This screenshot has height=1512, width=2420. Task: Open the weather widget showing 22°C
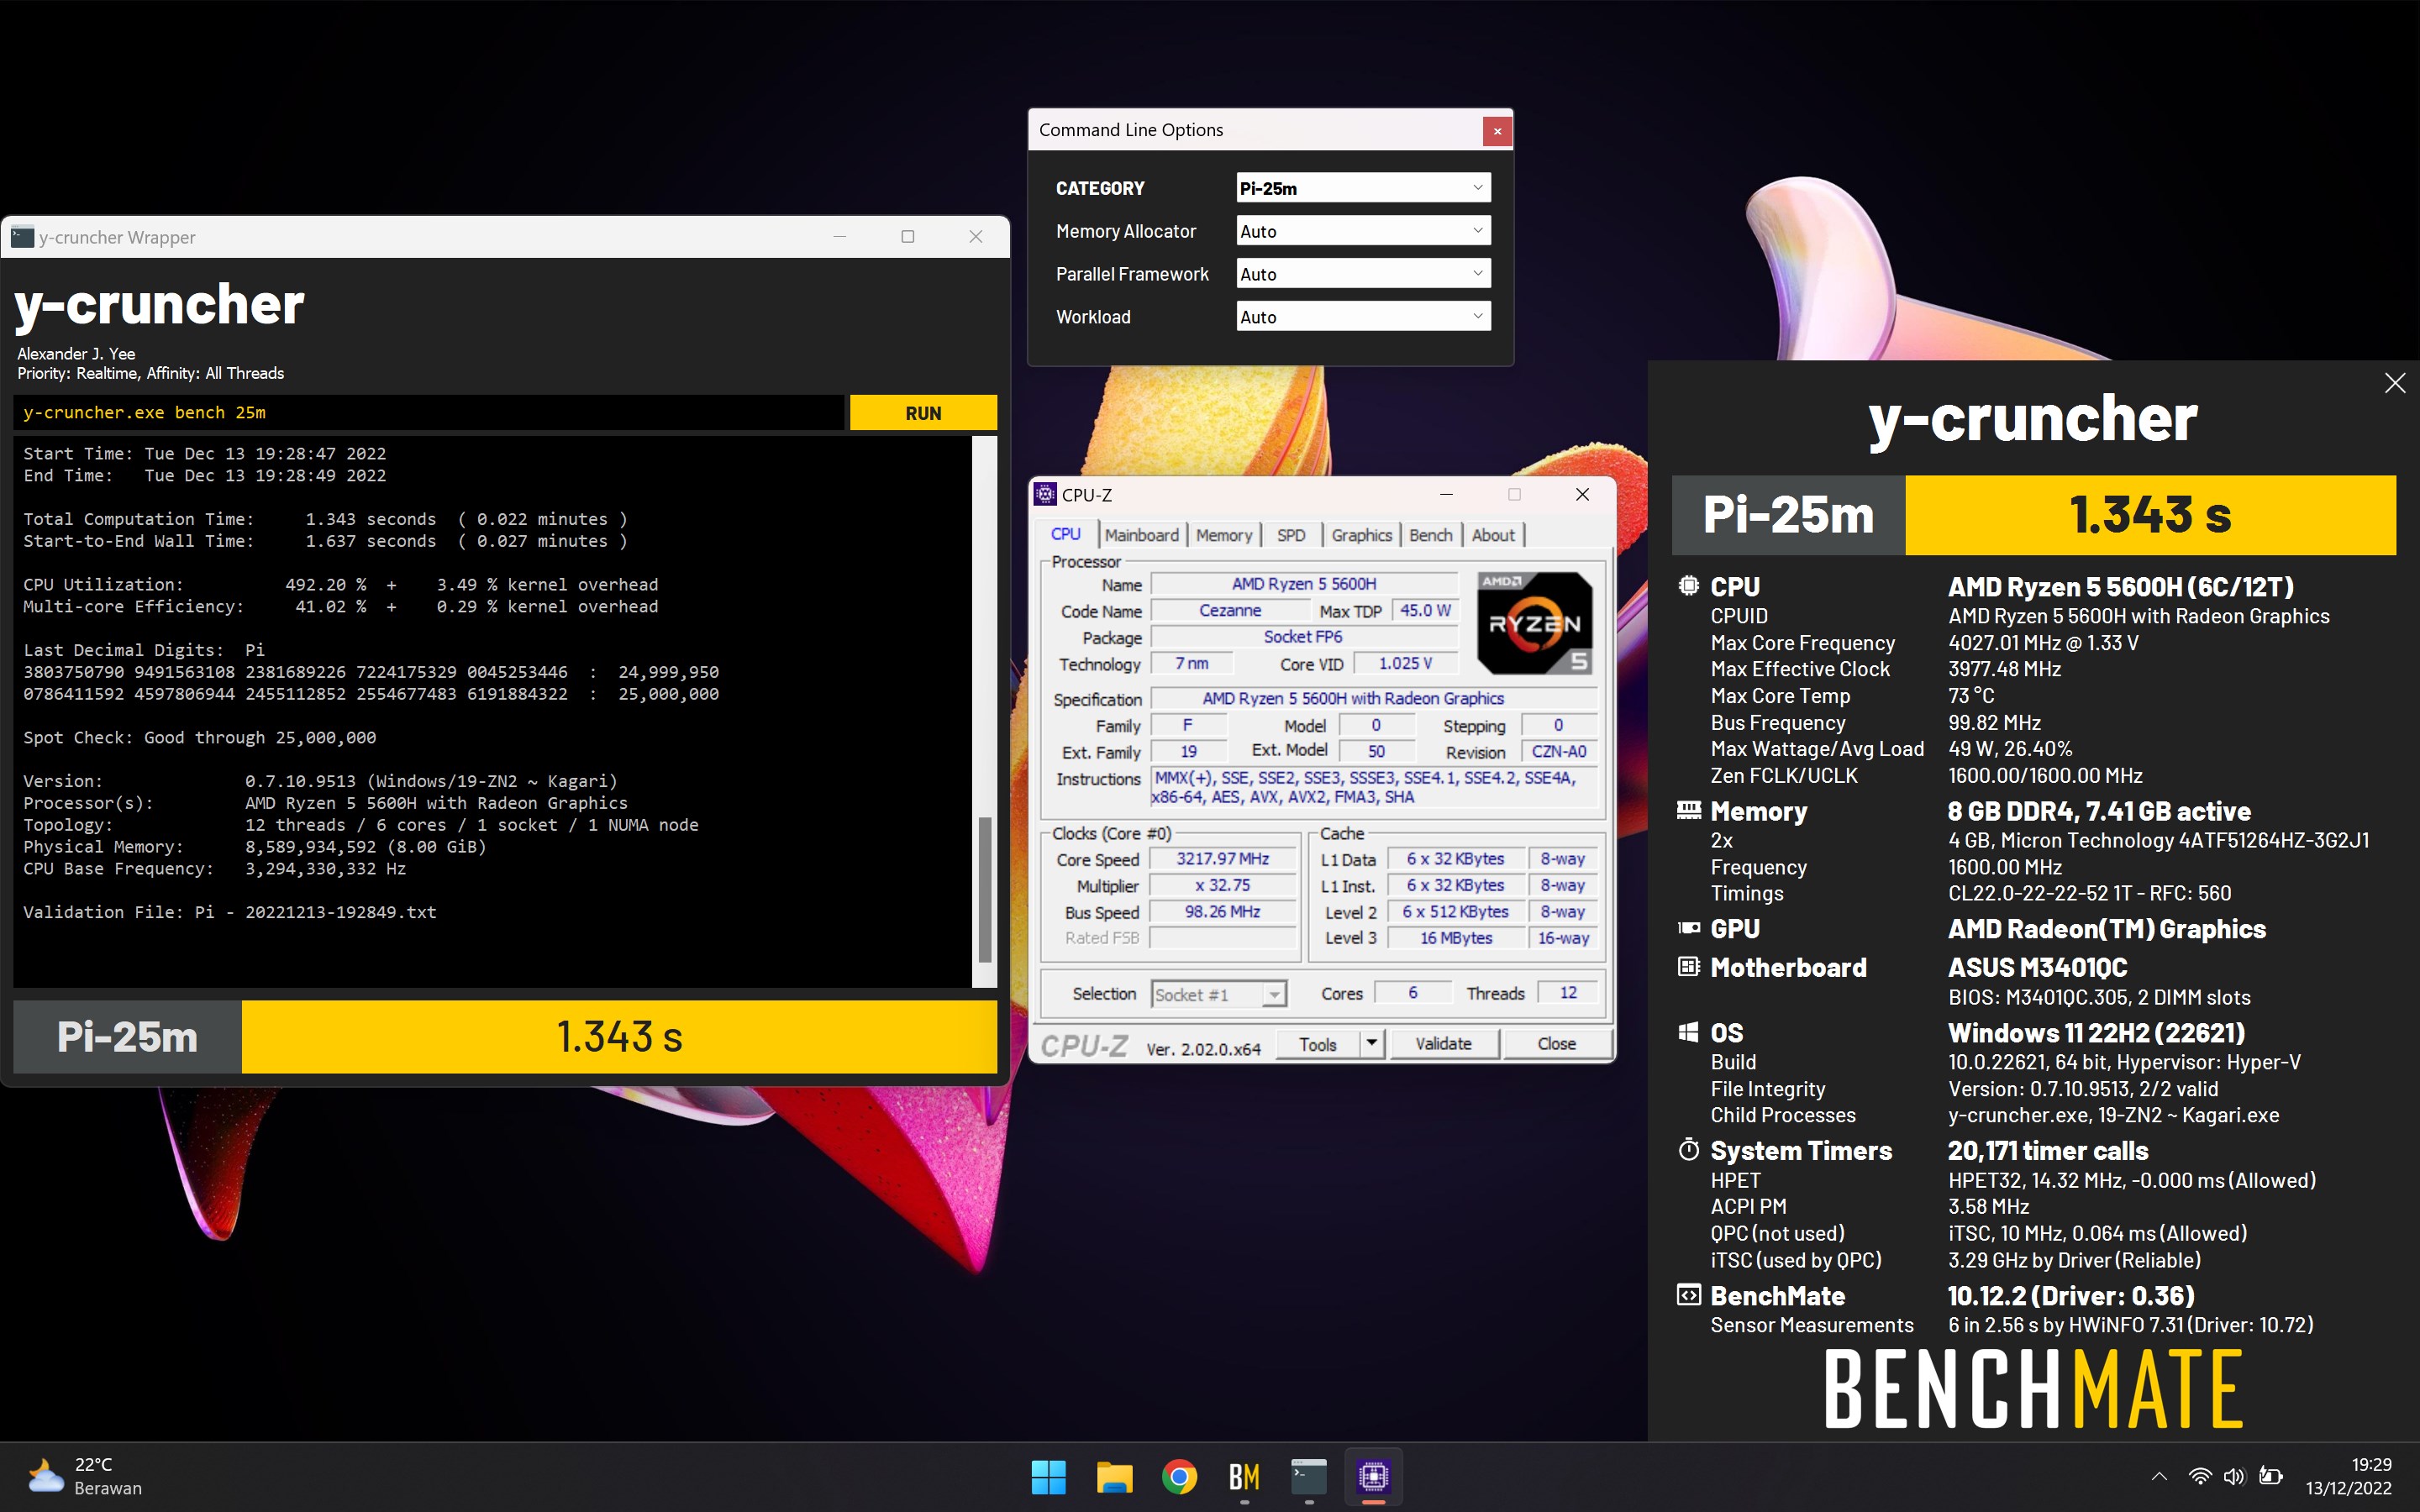pos(85,1476)
